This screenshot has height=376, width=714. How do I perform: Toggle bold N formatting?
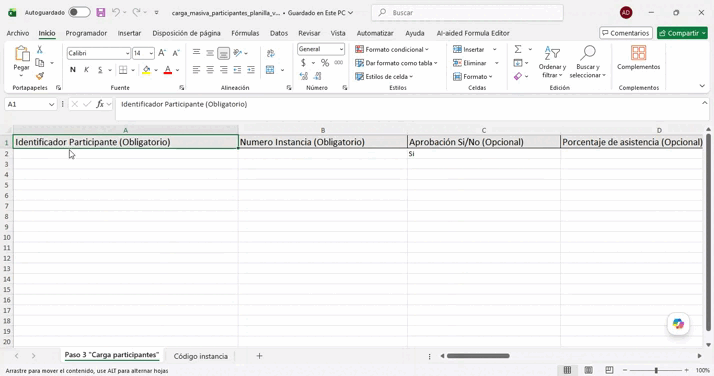click(72, 70)
